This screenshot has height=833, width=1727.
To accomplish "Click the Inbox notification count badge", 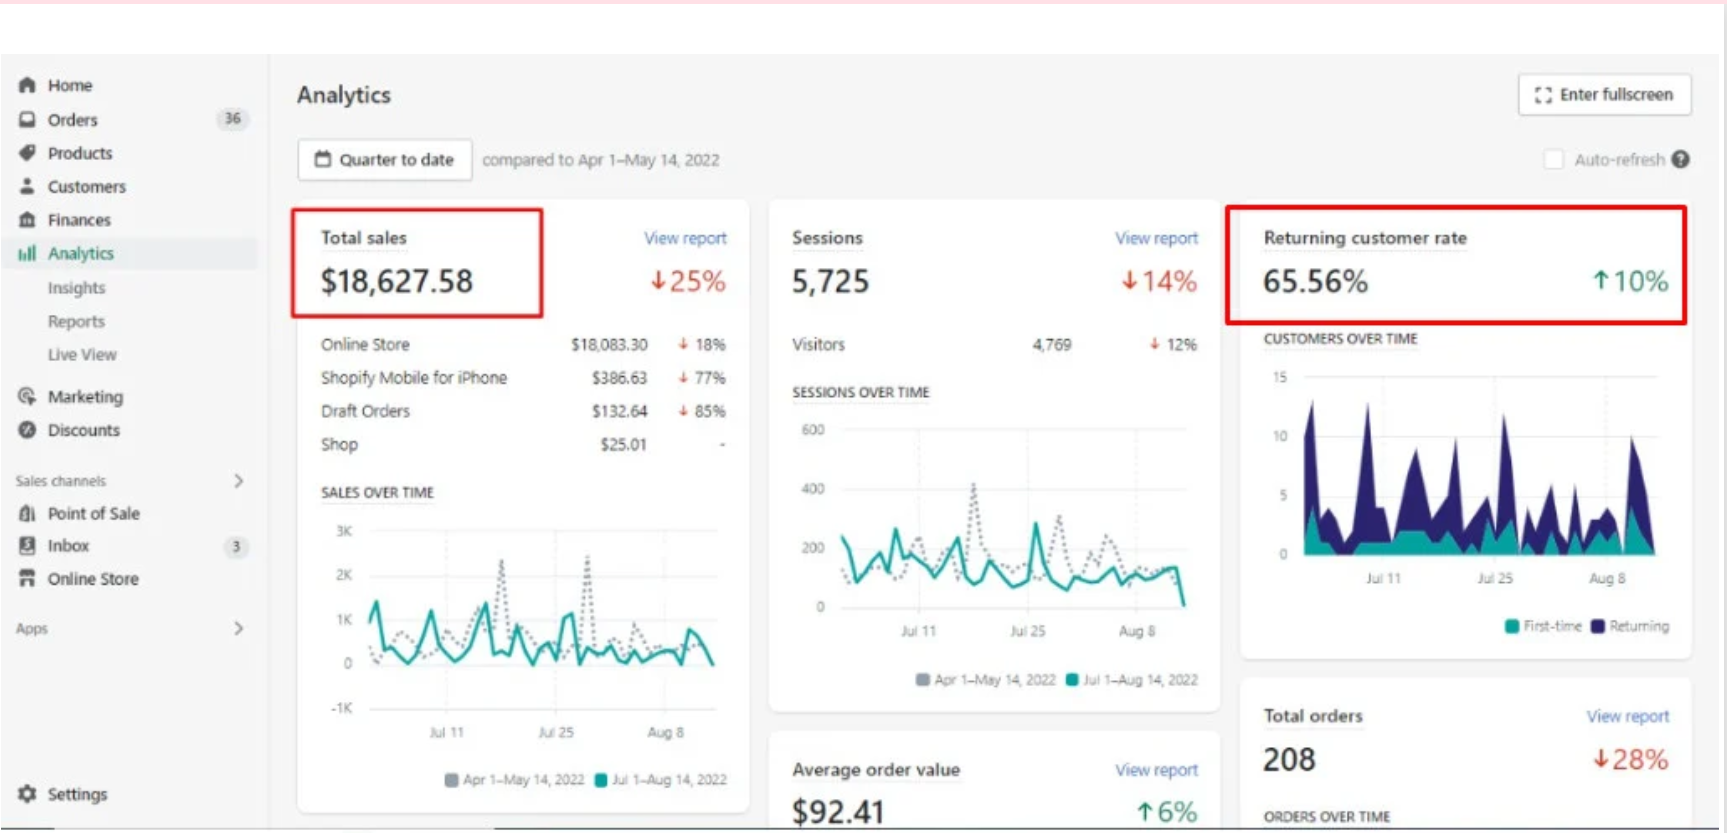I will [x=236, y=546].
